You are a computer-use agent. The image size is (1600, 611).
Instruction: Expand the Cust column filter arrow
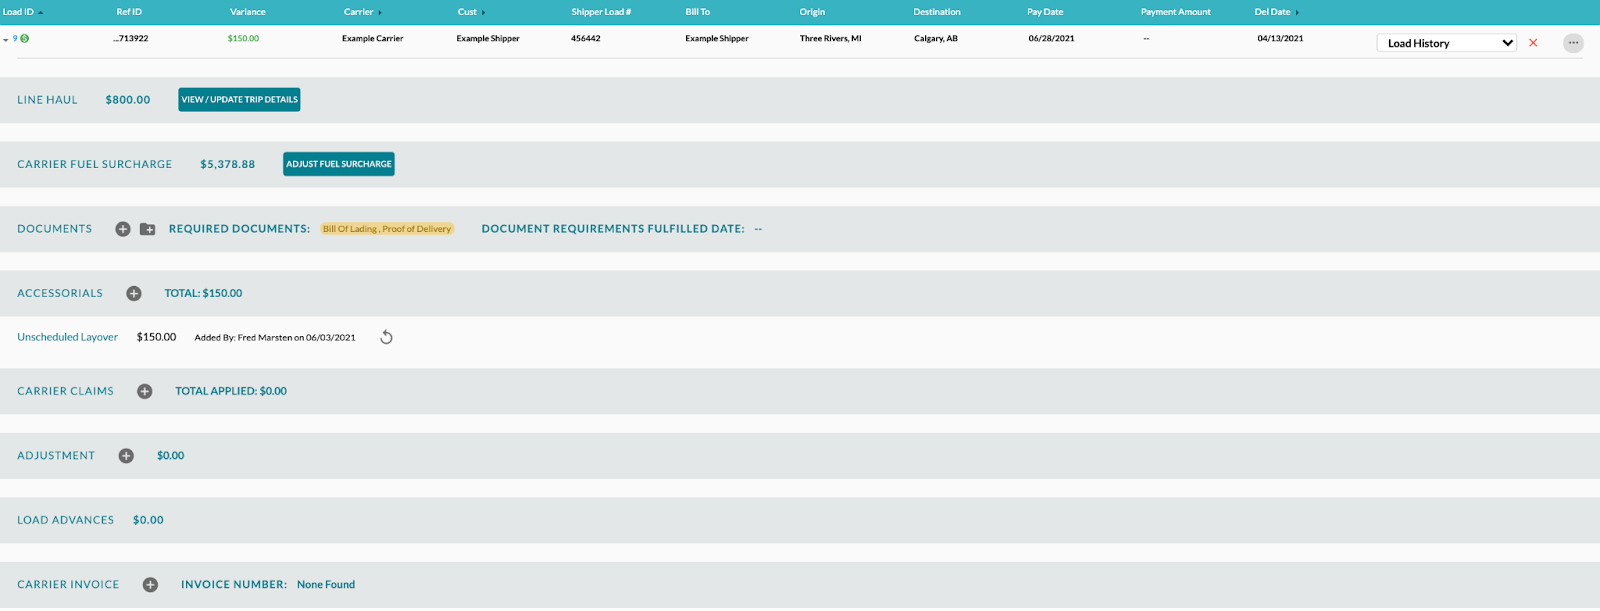(x=484, y=13)
